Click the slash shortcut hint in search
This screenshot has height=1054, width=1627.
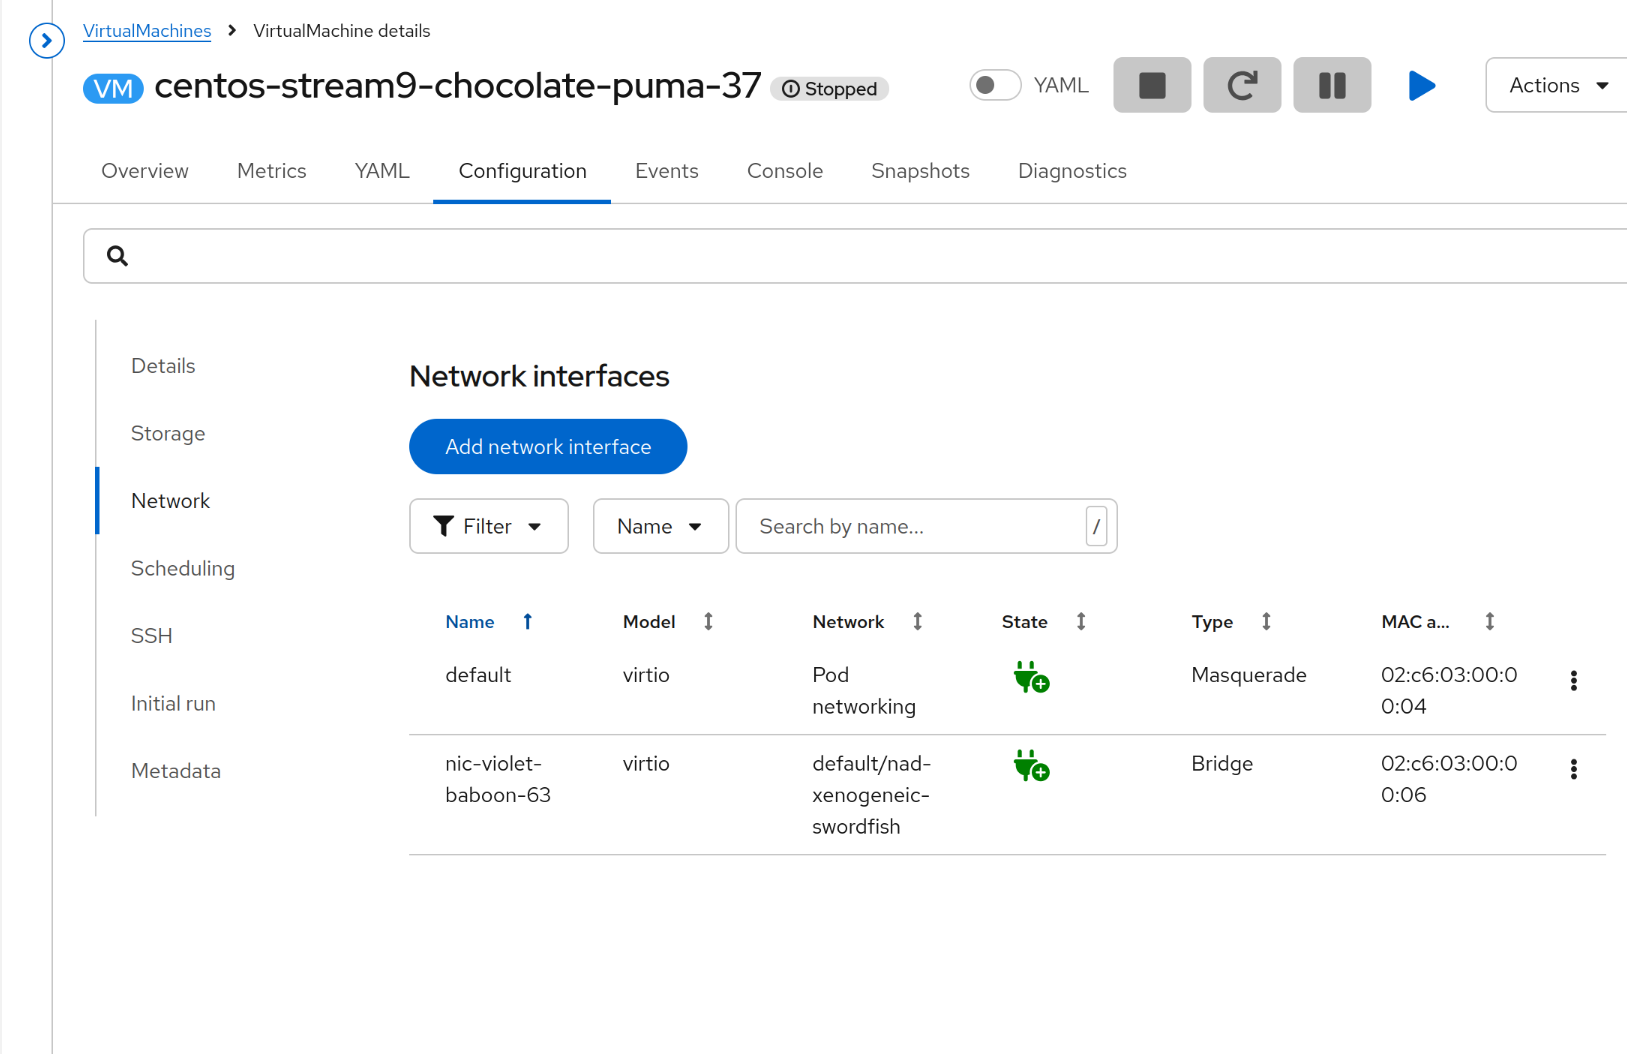1096,526
